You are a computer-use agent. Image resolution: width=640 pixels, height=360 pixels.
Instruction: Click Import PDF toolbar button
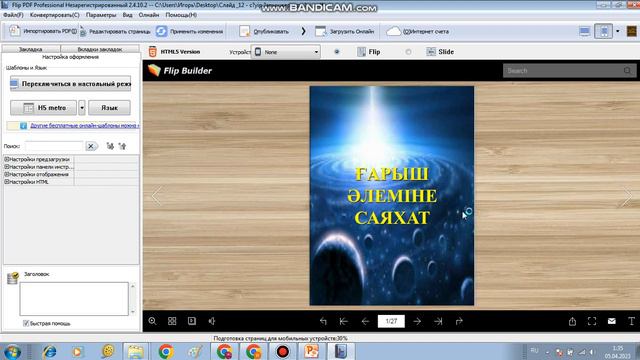point(43,31)
